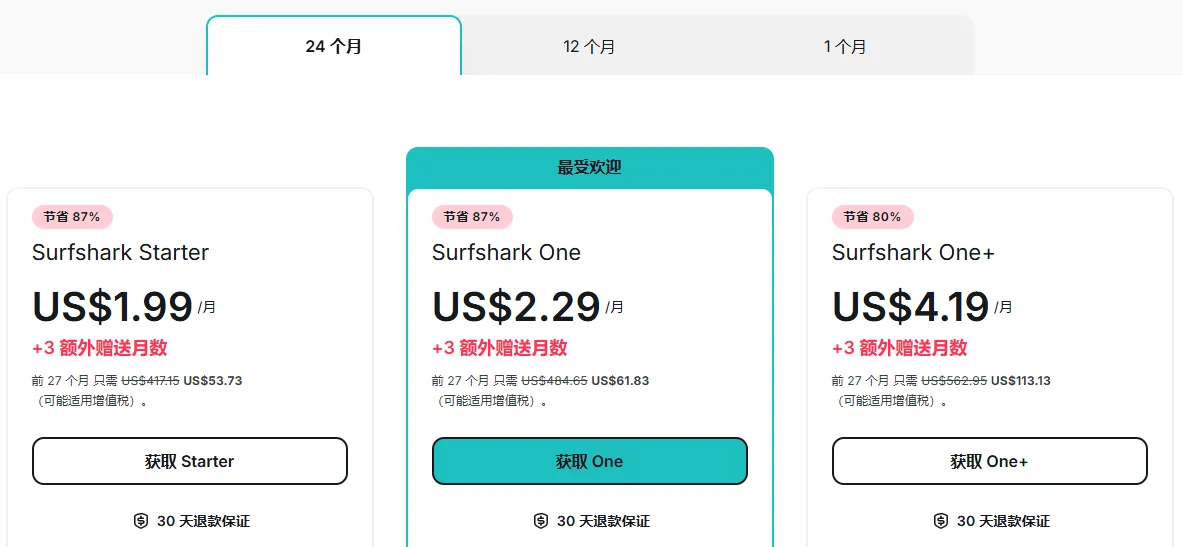Click the US$1.99 monthly price
This screenshot has height=547, width=1183.
coord(112,307)
